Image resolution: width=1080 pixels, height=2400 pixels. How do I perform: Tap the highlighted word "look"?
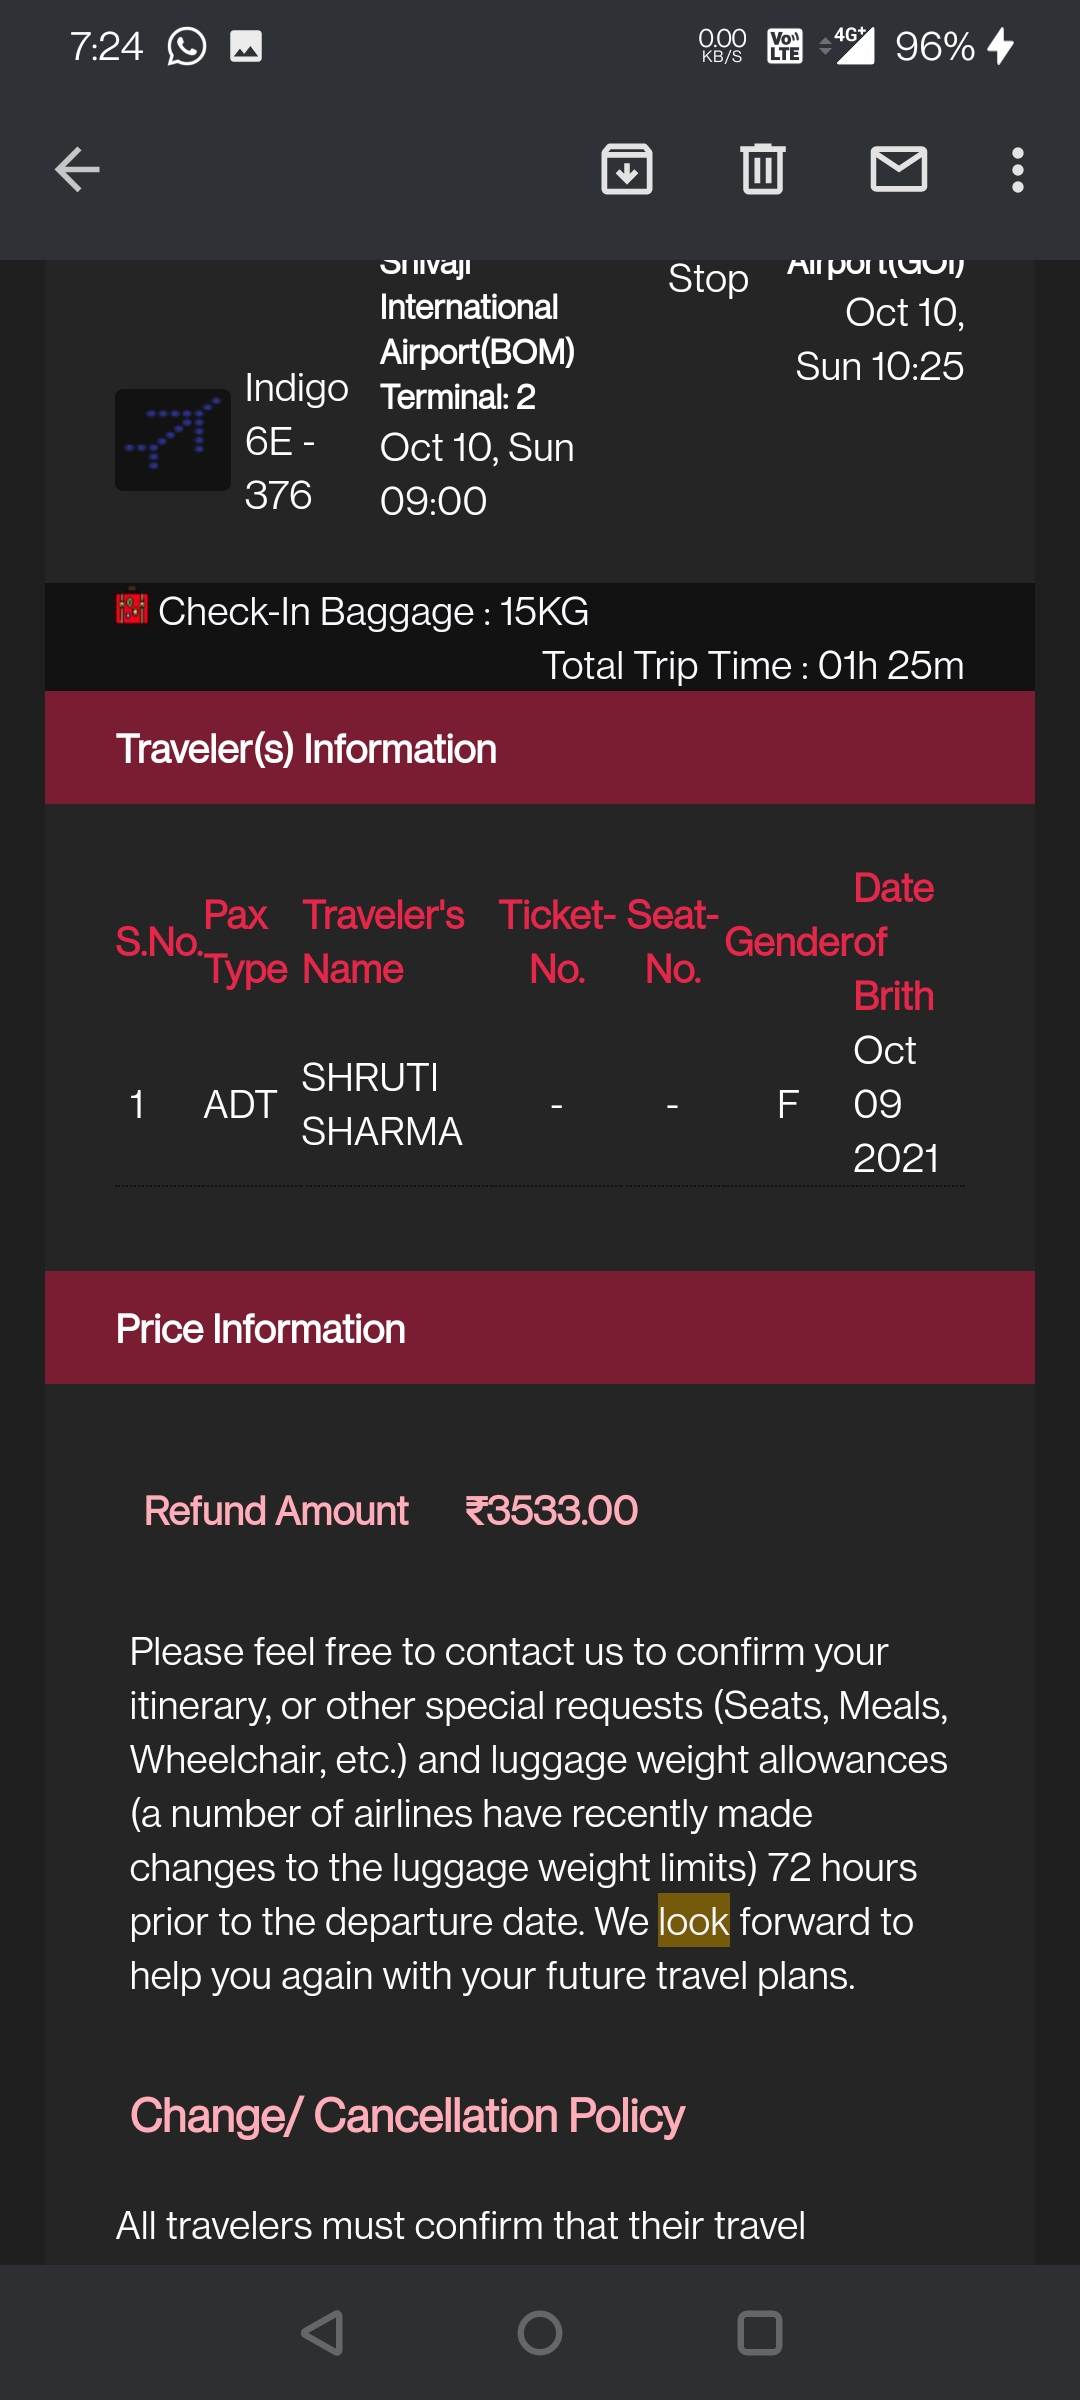coord(693,1921)
